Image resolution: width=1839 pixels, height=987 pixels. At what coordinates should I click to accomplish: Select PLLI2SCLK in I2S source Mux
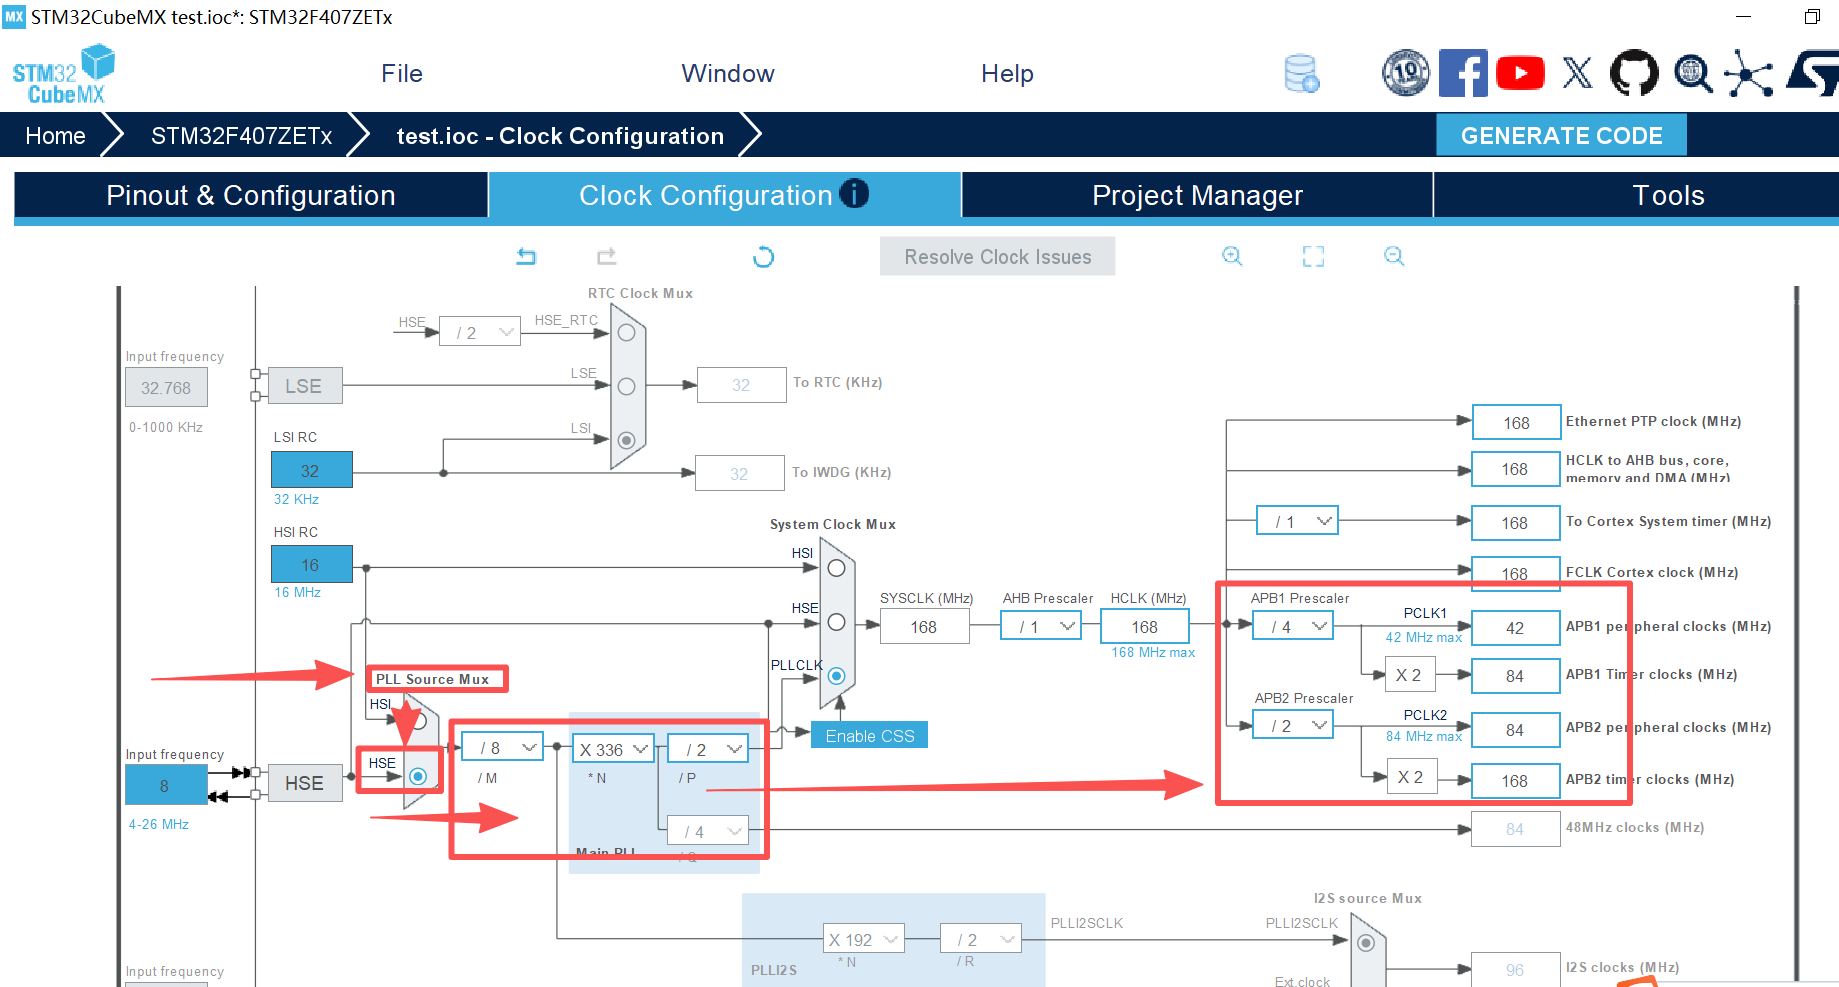pyautogui.click(x=1366, y=943)
